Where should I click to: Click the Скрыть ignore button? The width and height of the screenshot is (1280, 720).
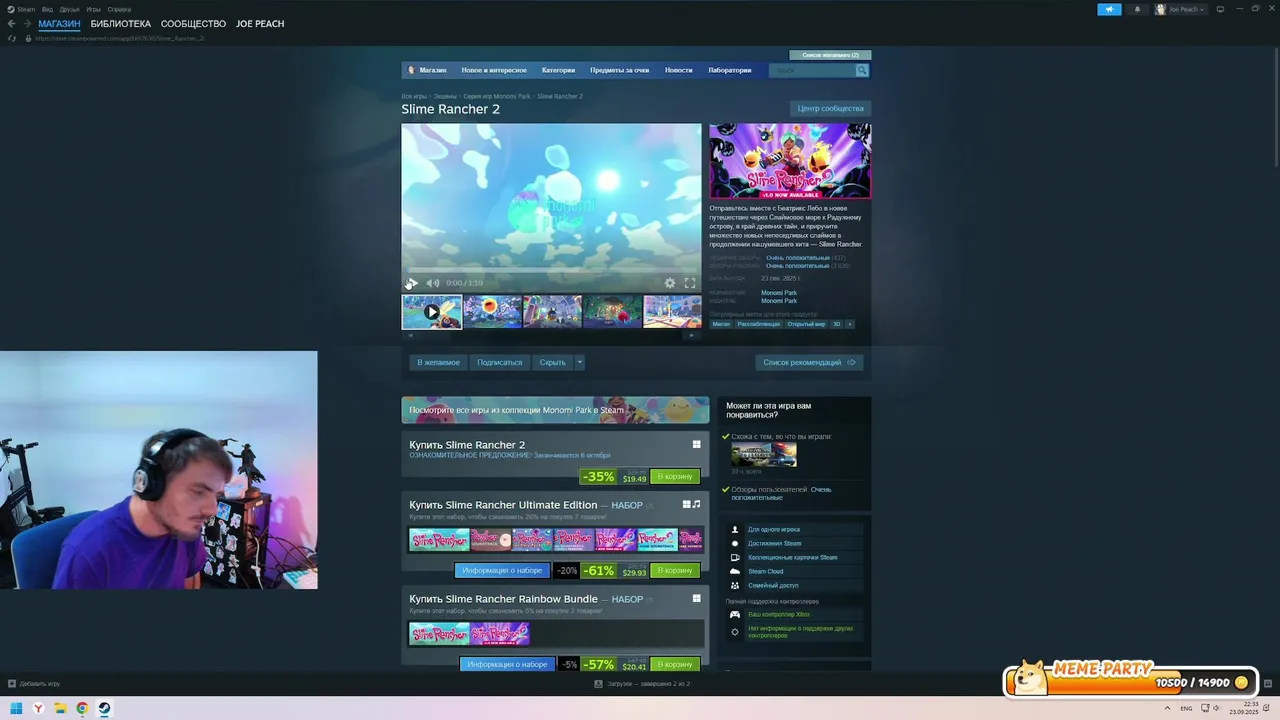[x=552, y=362]
